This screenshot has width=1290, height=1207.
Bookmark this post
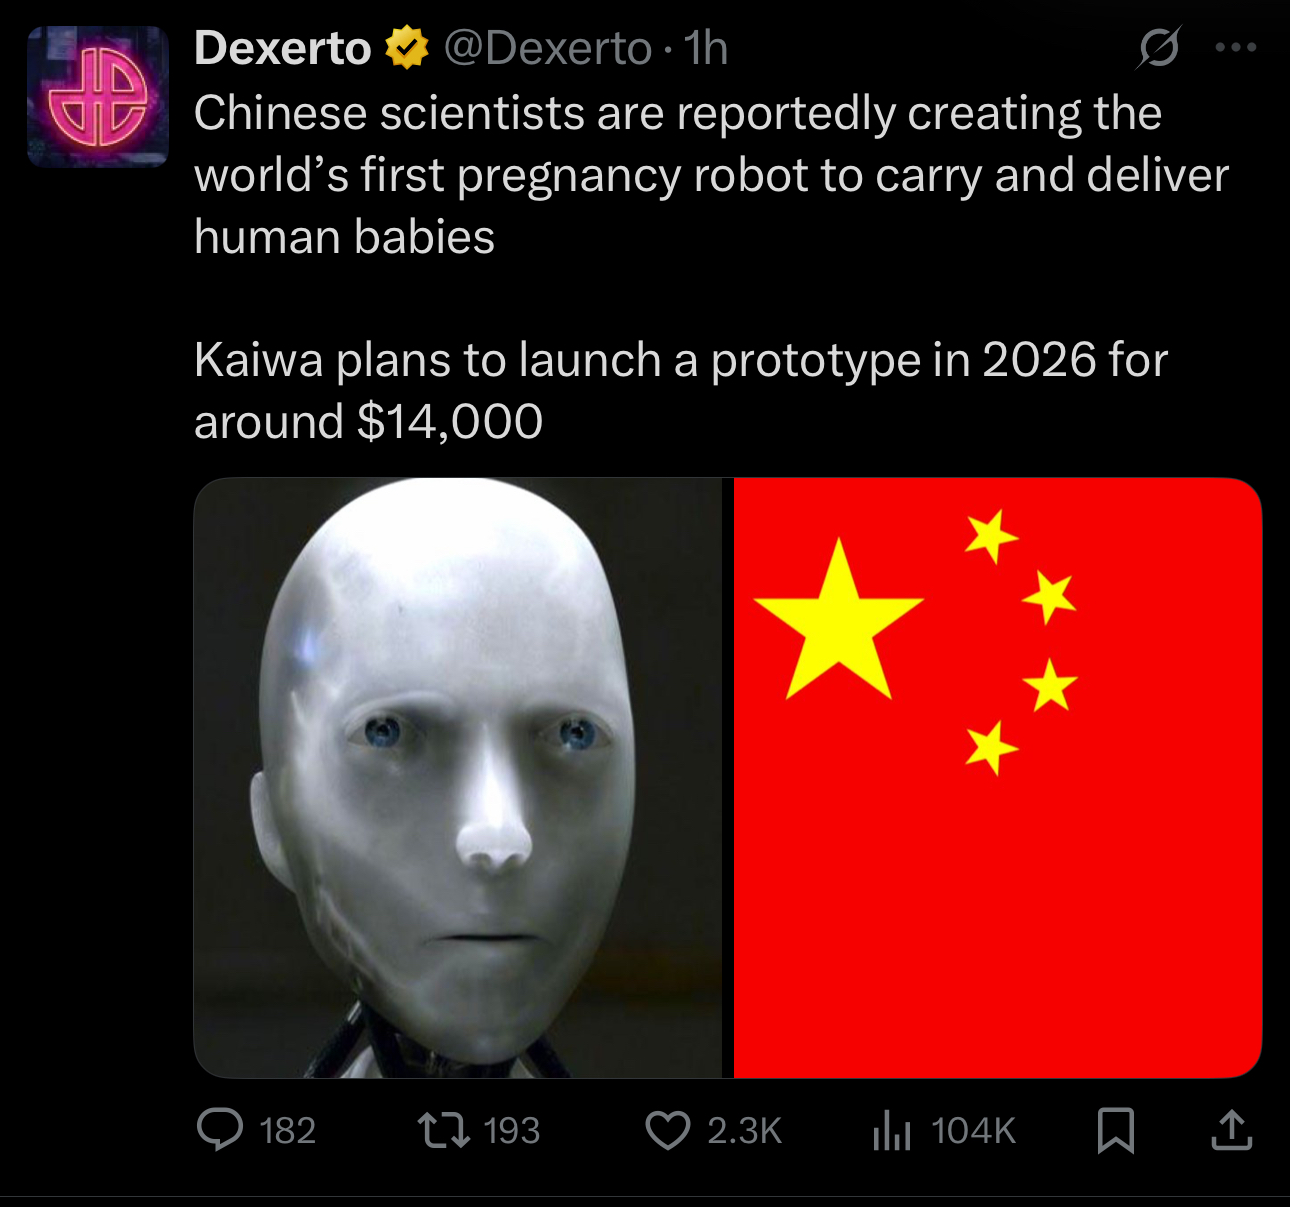(1115, 1130)
